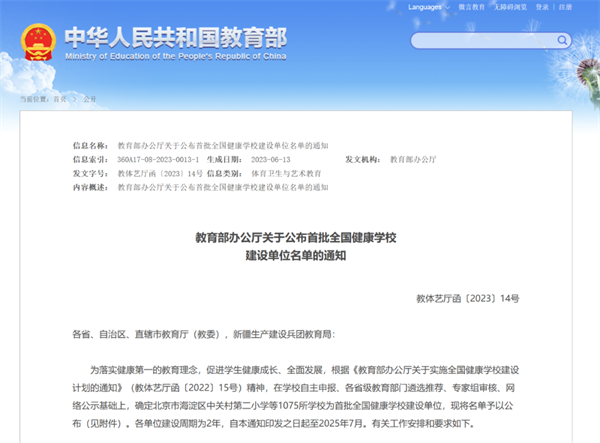600x443 pixels.
Task: Click the 信息索引 label
Action: click(90, 160)
